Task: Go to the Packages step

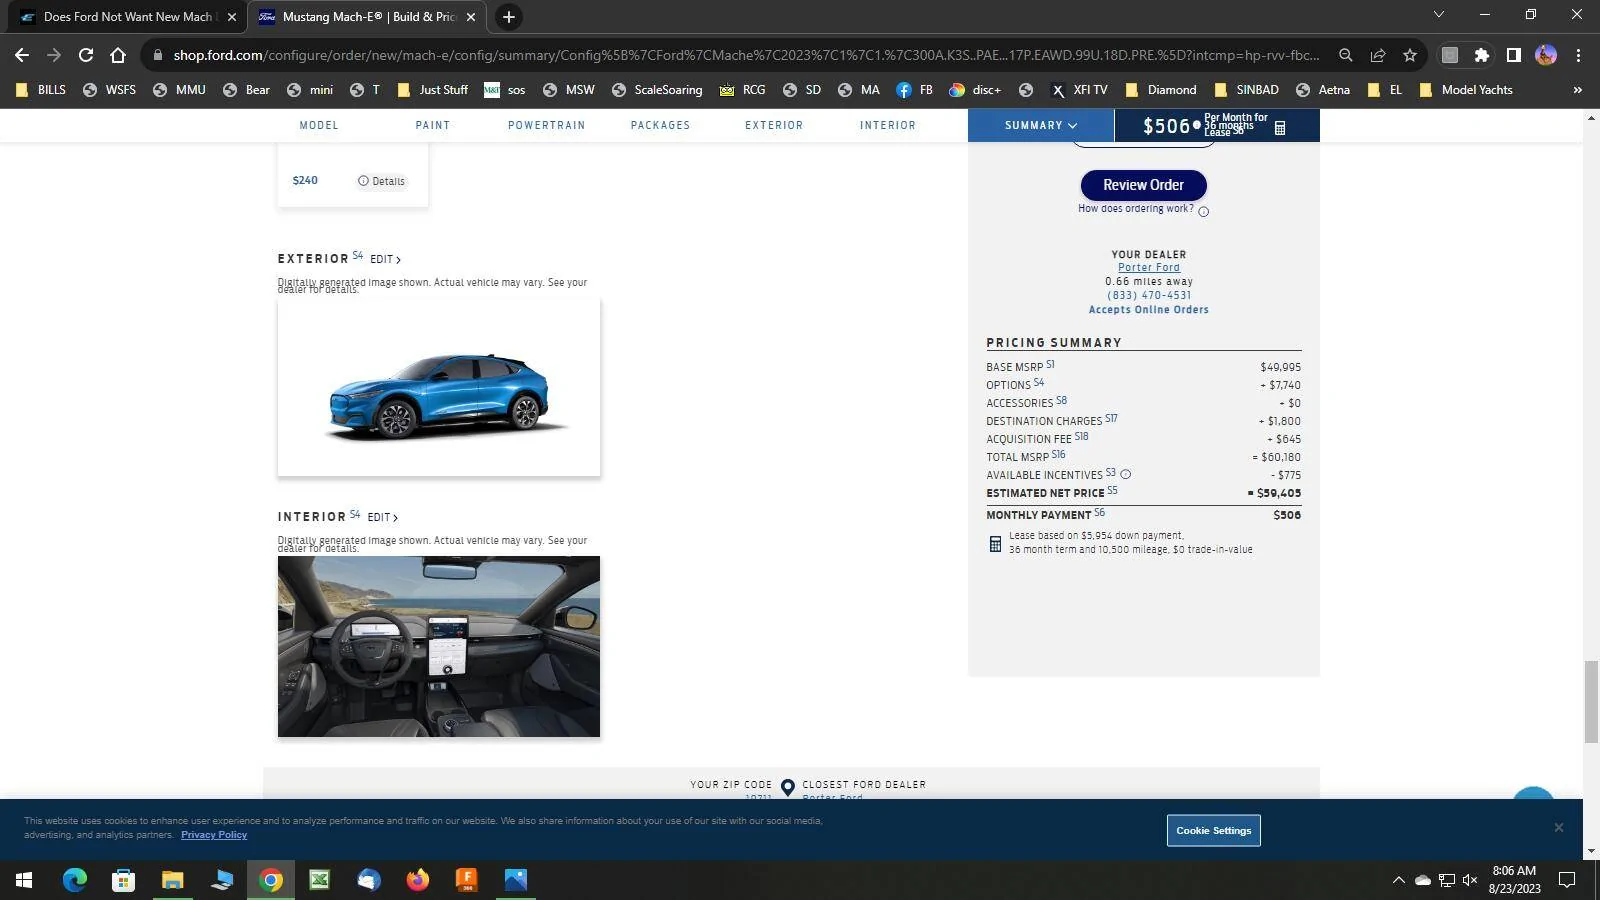Action: [660, 125]
